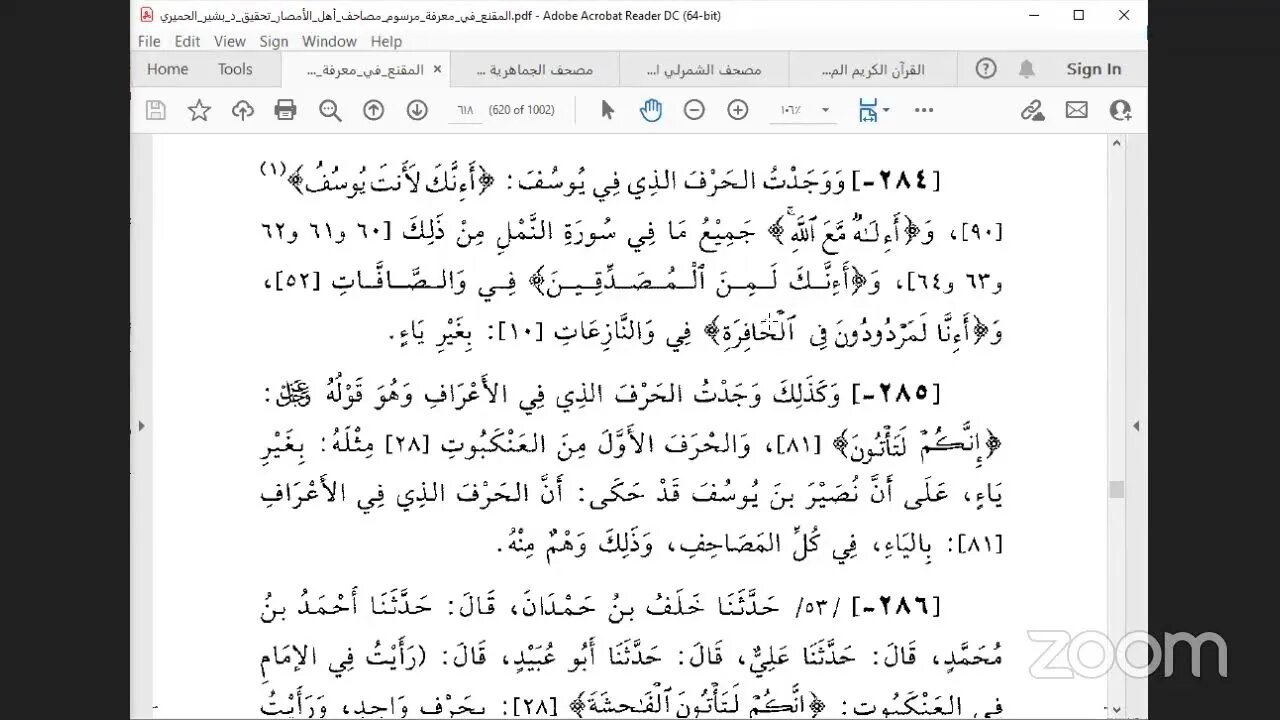Print the document with the printer icon
The width and height of the screenshot is (1280, 720).
click(286, 110)
